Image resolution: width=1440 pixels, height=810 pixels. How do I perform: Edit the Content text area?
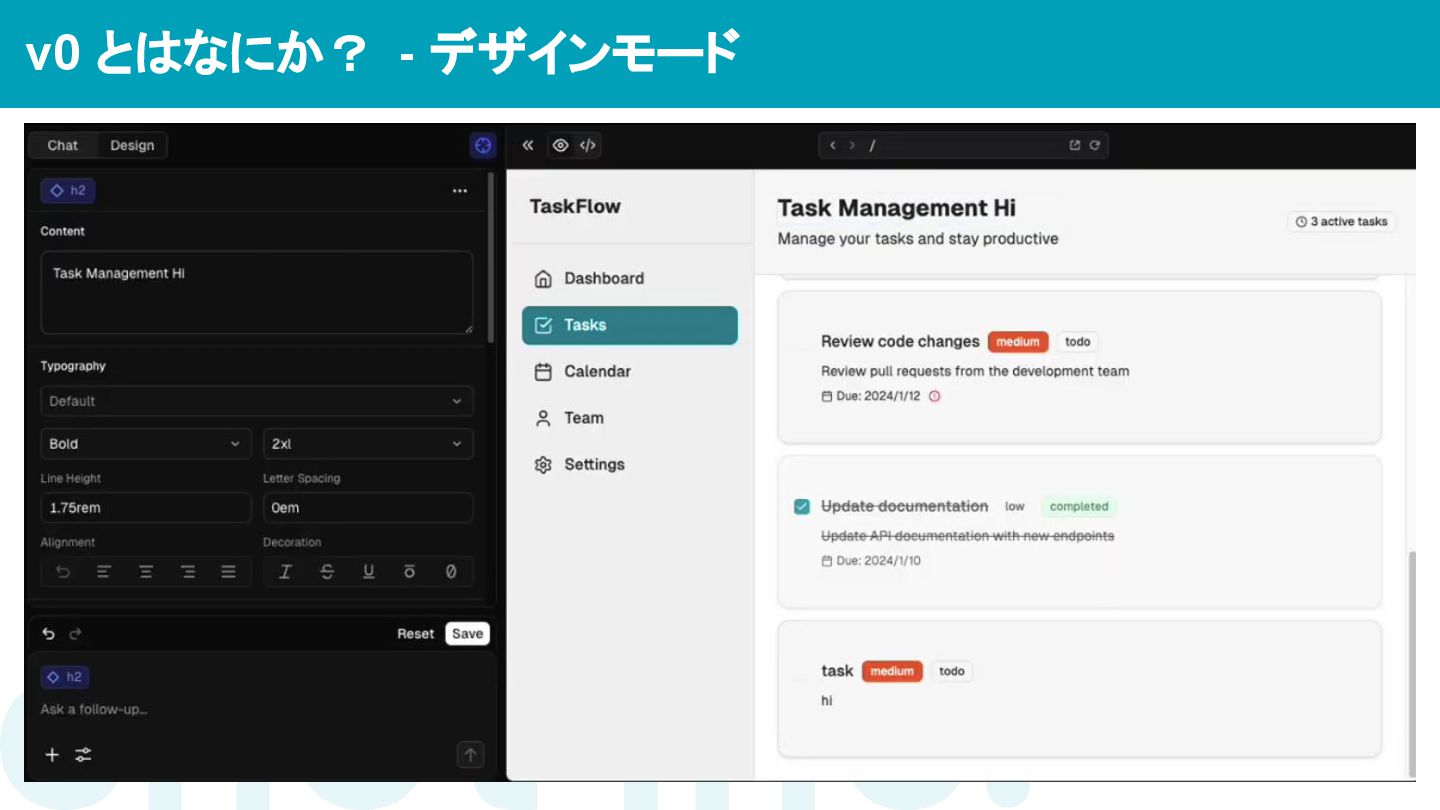tap(257, 292)
